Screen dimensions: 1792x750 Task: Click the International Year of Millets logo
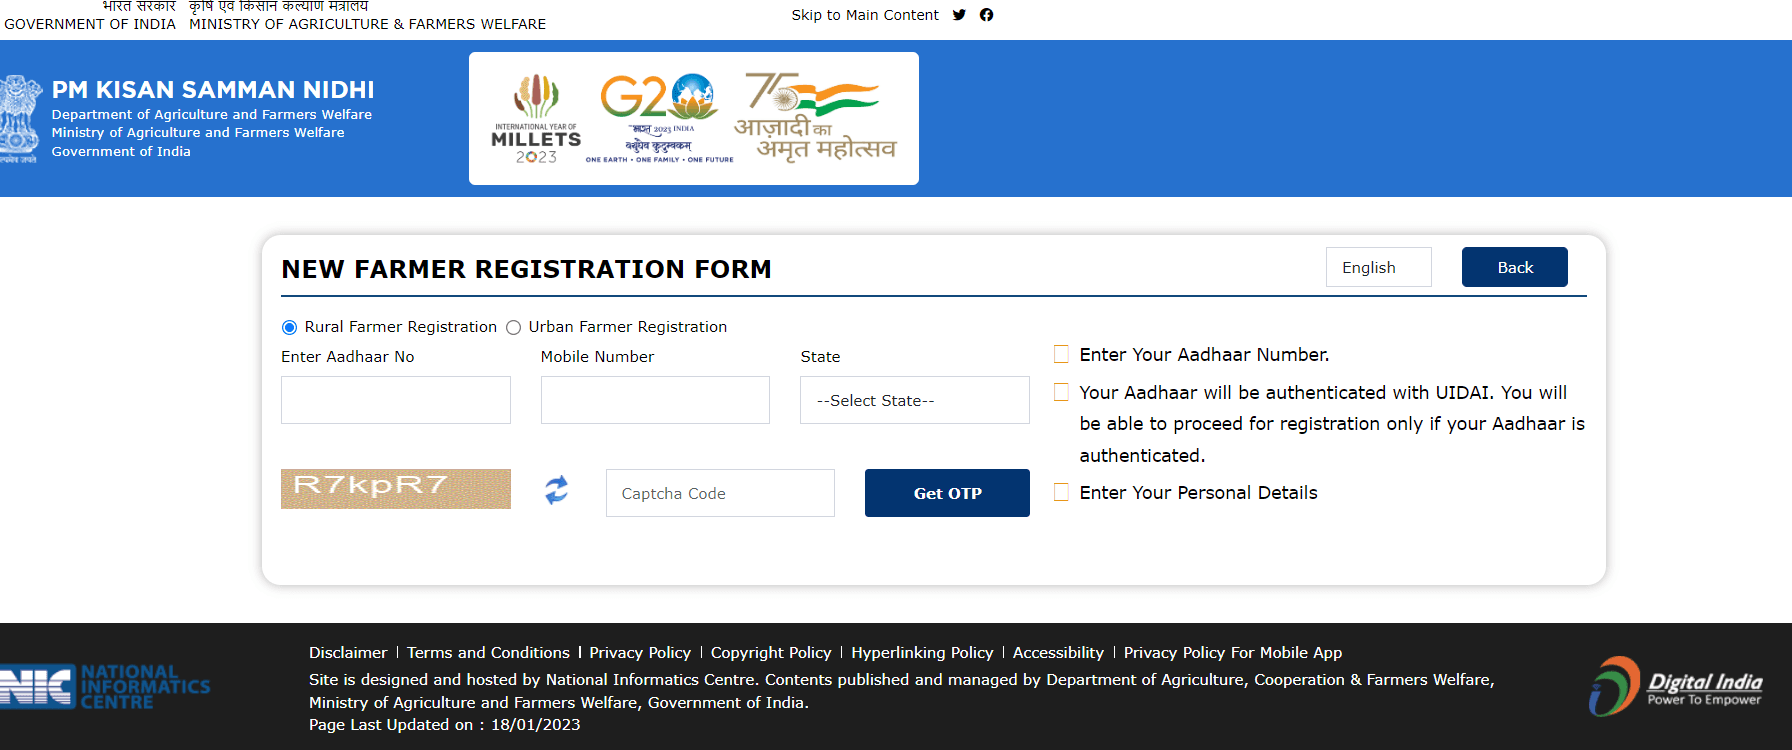pyautogui.click(x=536, y=119)
